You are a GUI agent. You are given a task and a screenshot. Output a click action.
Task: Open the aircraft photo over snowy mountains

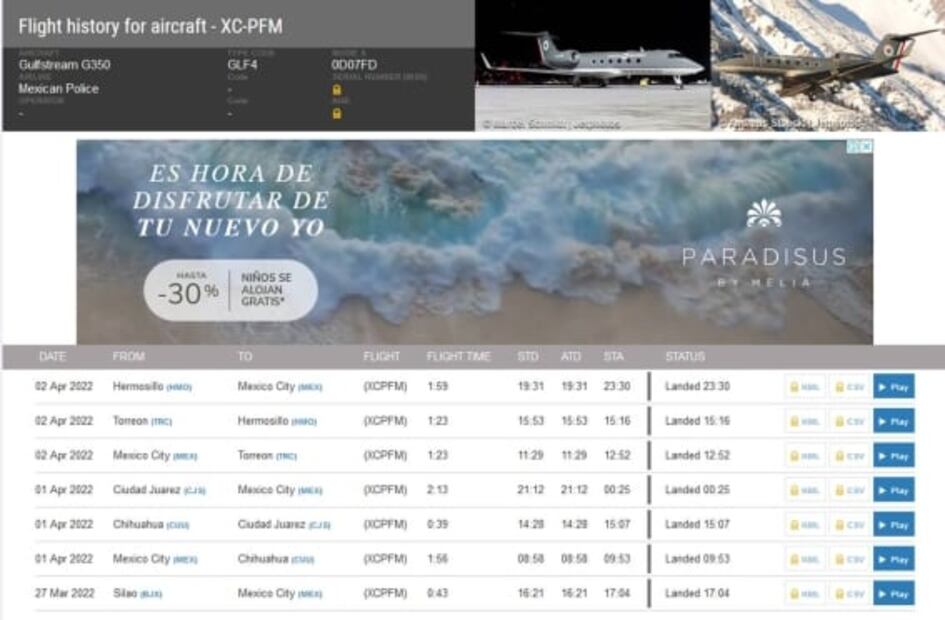[x=827, y=65]
